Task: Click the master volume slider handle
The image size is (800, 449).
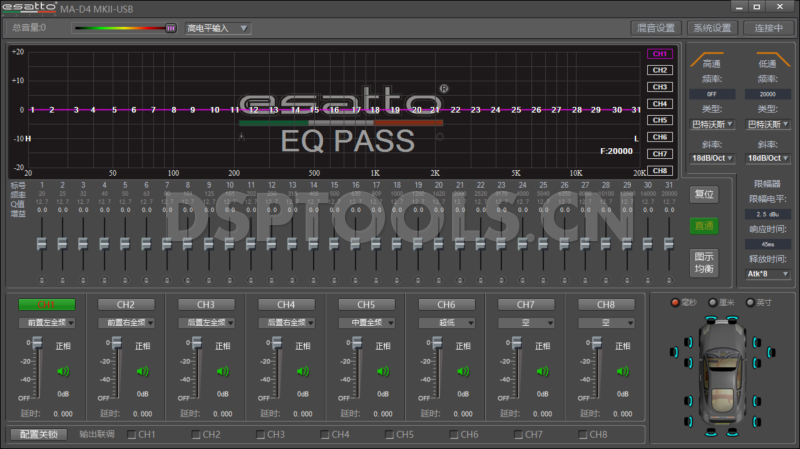Action: [171, 28]
